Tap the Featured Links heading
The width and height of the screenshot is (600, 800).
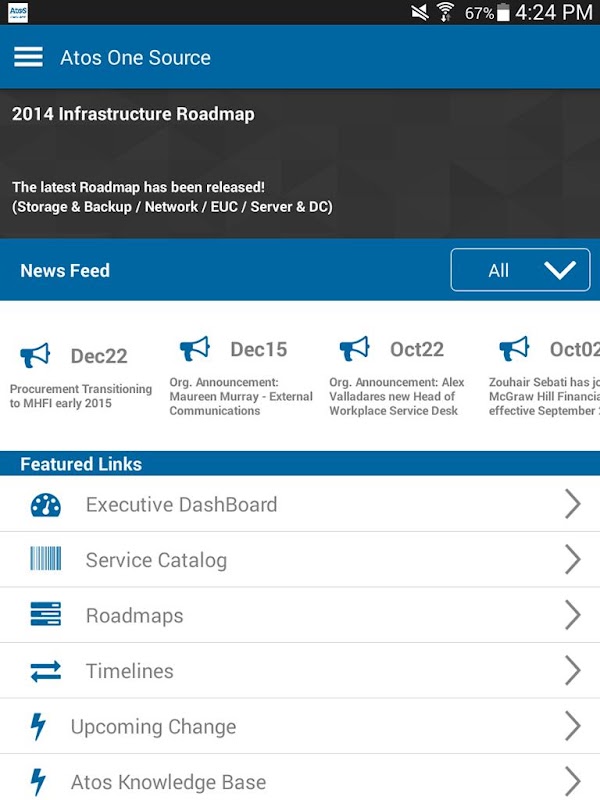point(81,464)
